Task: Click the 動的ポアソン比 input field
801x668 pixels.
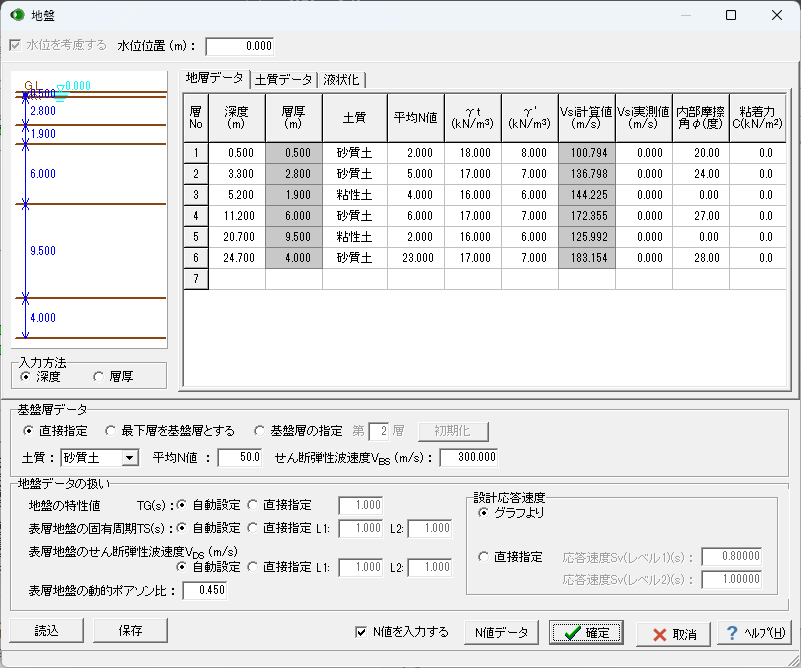Action: [x=207, y=591]
